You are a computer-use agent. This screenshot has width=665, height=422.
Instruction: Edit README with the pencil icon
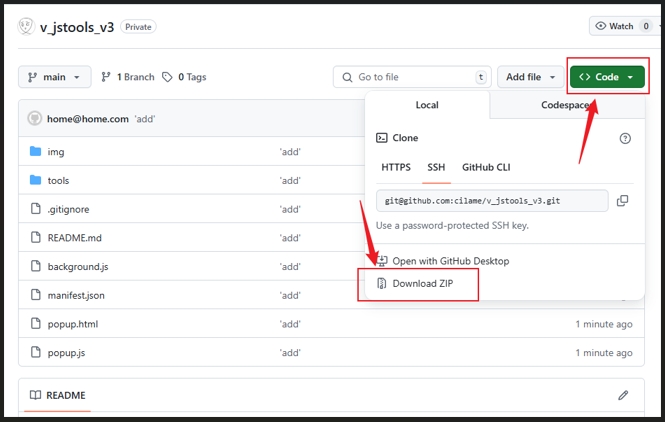(623, 395)
